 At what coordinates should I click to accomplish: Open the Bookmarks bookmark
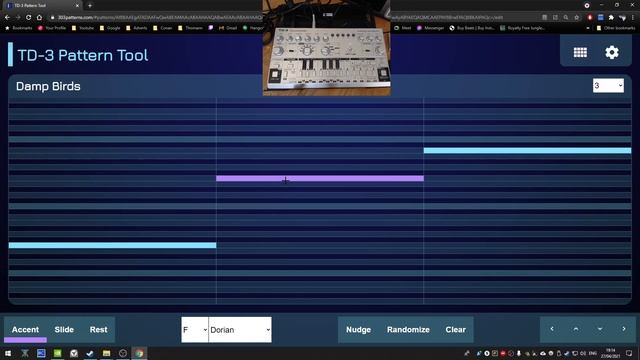click(18, 28)
